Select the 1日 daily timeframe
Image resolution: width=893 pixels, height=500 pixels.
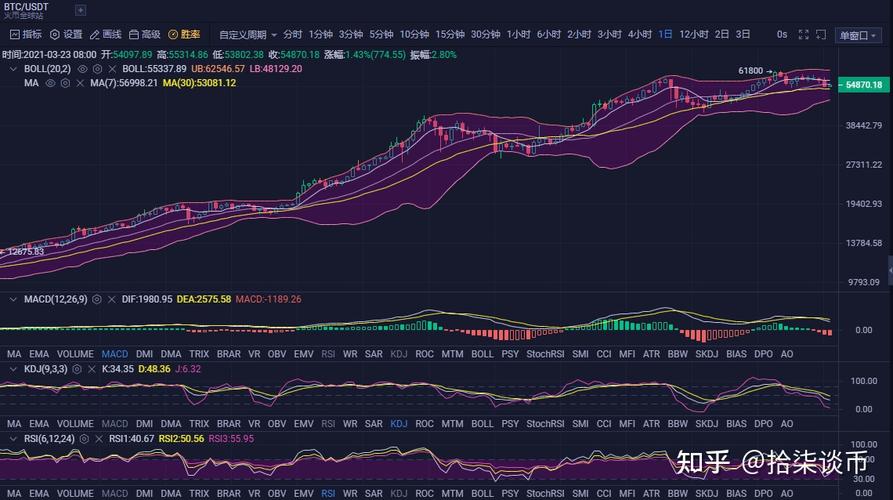click(x=665, y=35)
